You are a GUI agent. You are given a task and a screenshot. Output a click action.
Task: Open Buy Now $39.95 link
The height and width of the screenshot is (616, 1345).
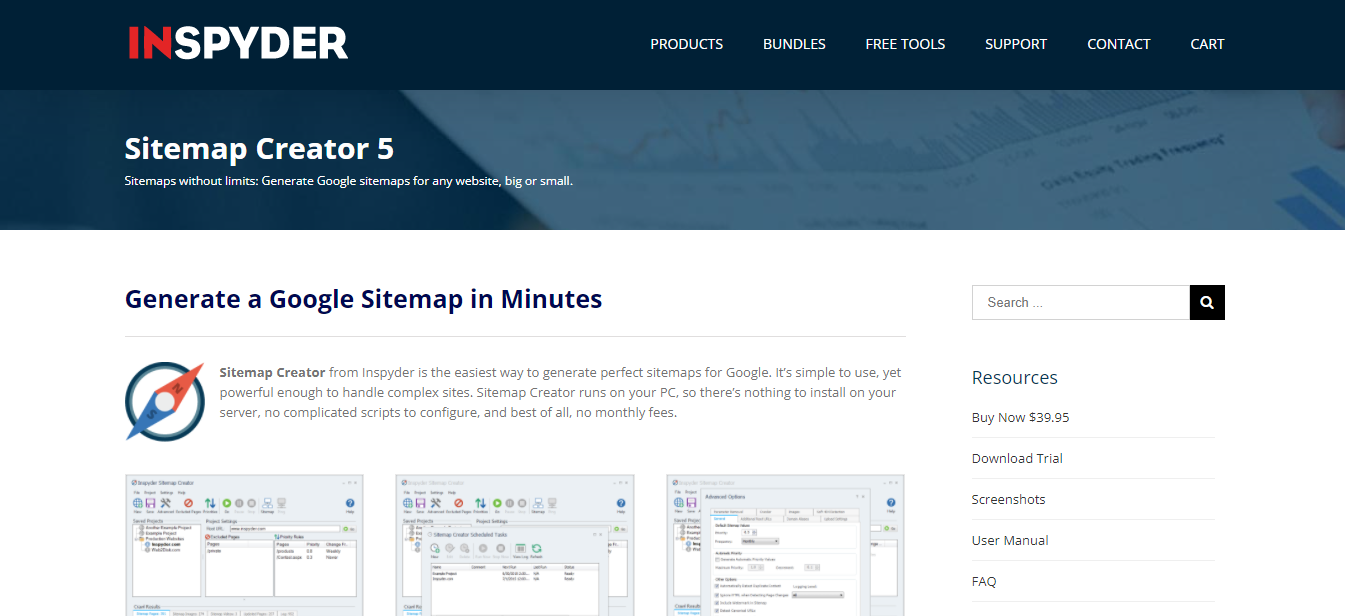click(1020, 417)
